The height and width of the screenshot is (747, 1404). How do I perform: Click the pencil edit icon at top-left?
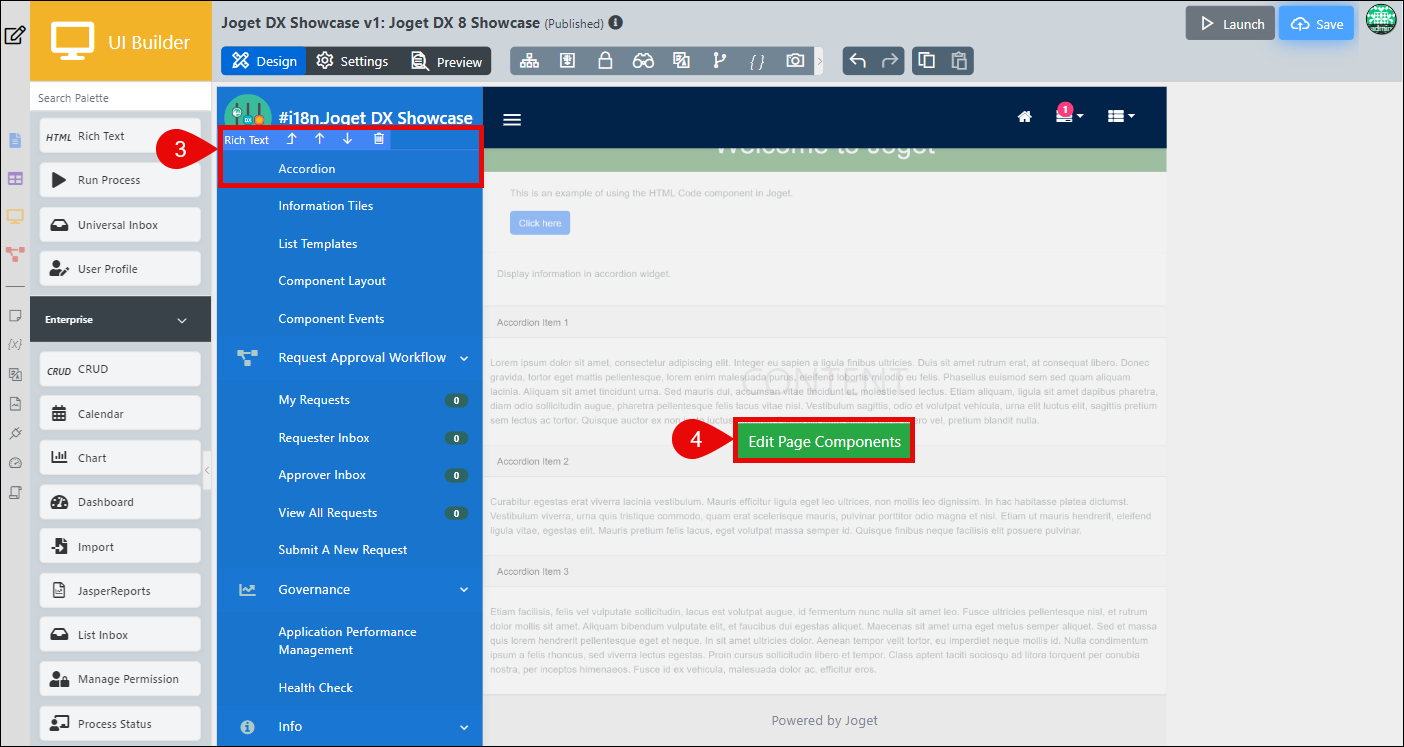(14, 36)
